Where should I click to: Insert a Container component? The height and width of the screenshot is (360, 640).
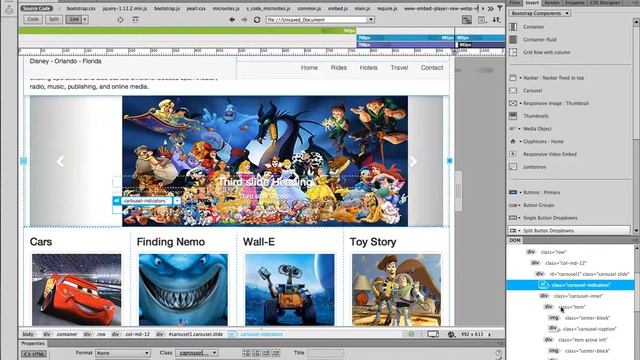click(x=534, y=27)
